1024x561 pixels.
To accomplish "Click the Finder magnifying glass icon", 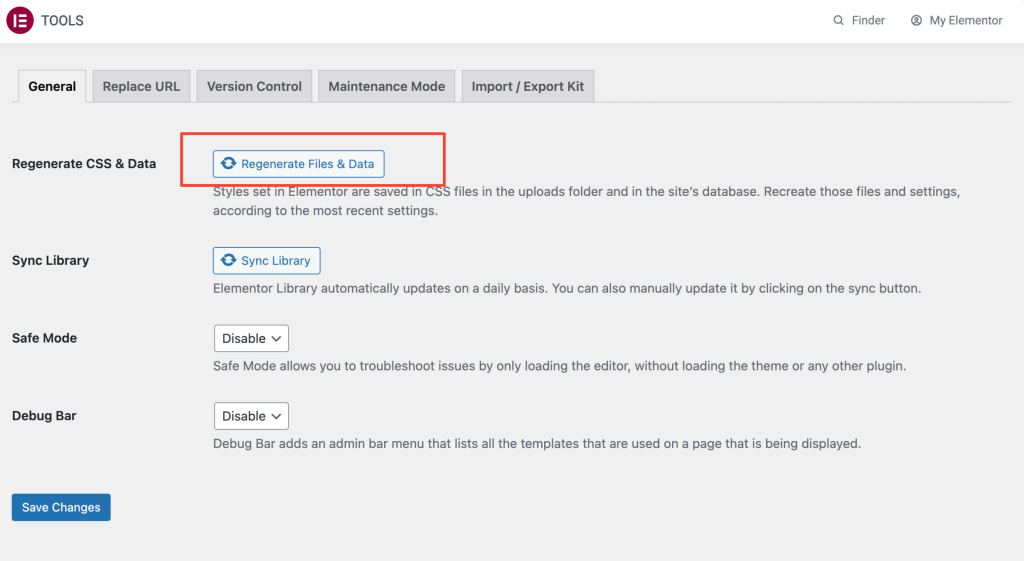I will pos(839,20).
